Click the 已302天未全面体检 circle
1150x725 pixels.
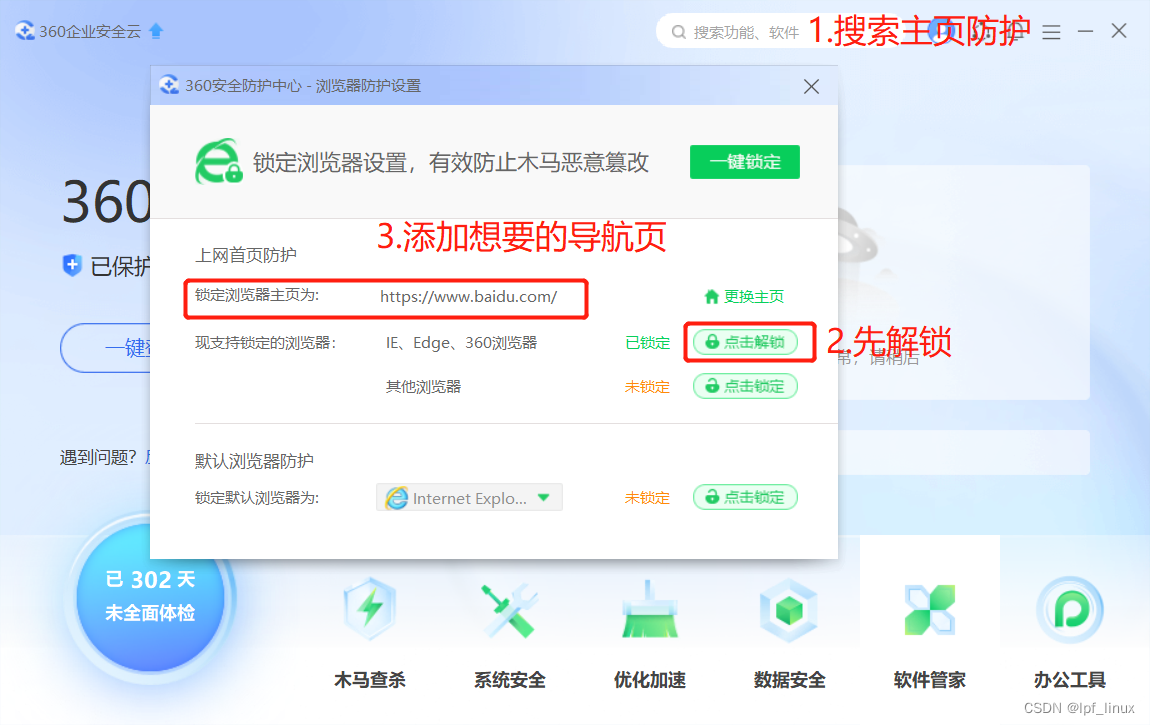point(150,596)
